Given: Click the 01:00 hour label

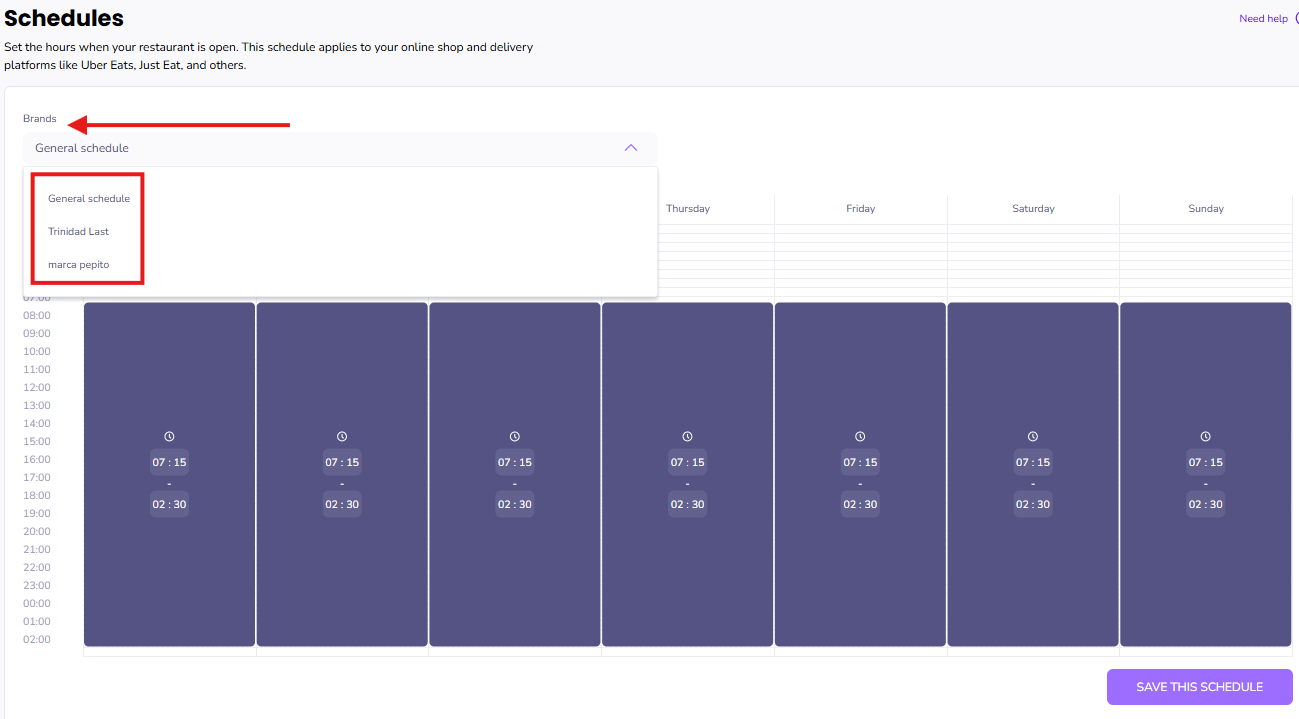Looking at the screenshot, I should pos(37,621).
